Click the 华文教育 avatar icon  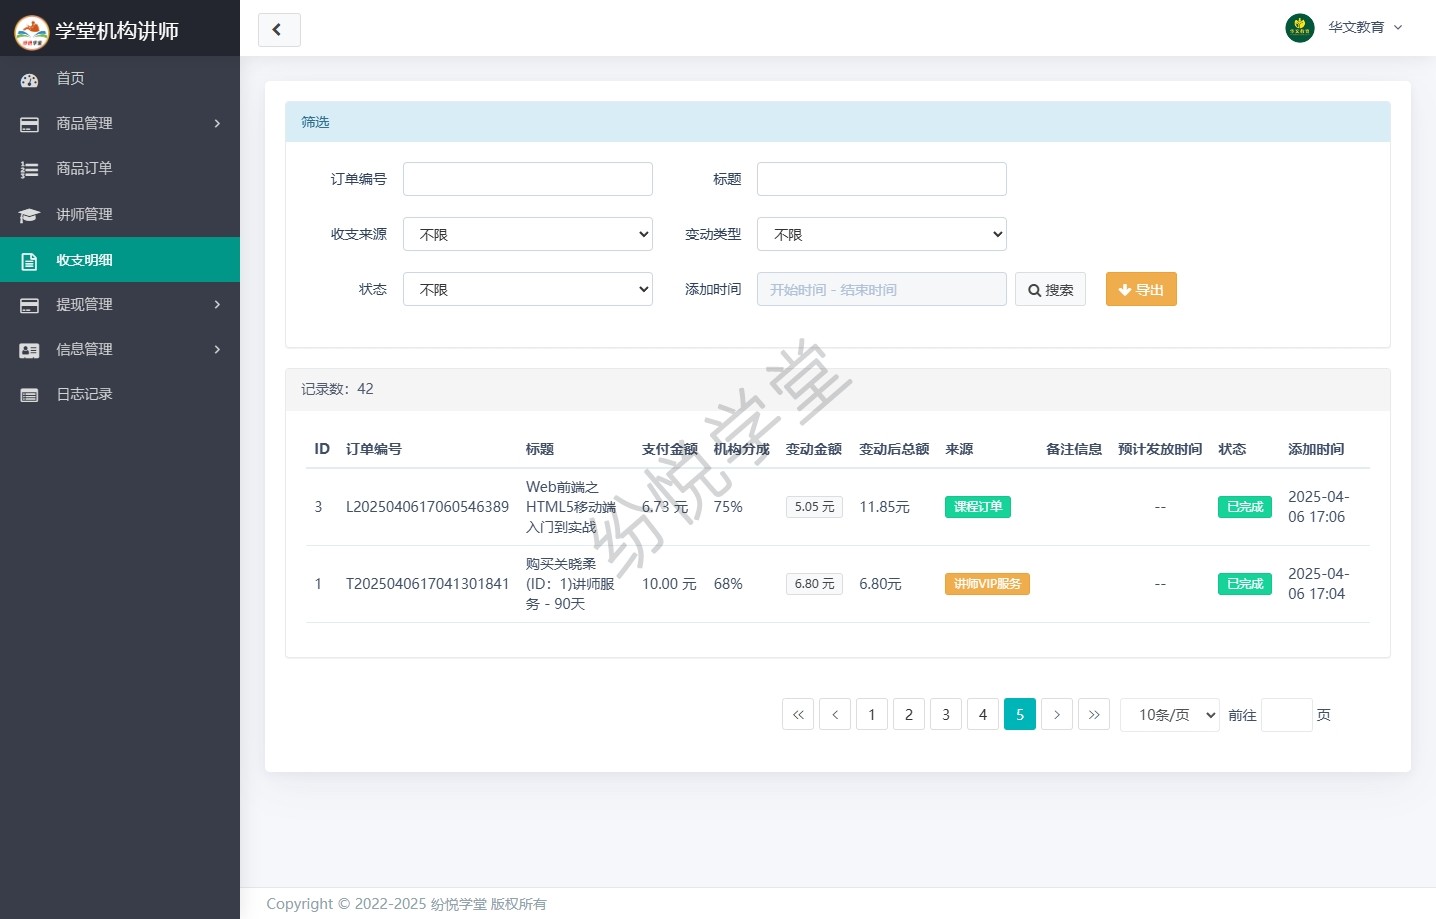(x=1299, y=28)
